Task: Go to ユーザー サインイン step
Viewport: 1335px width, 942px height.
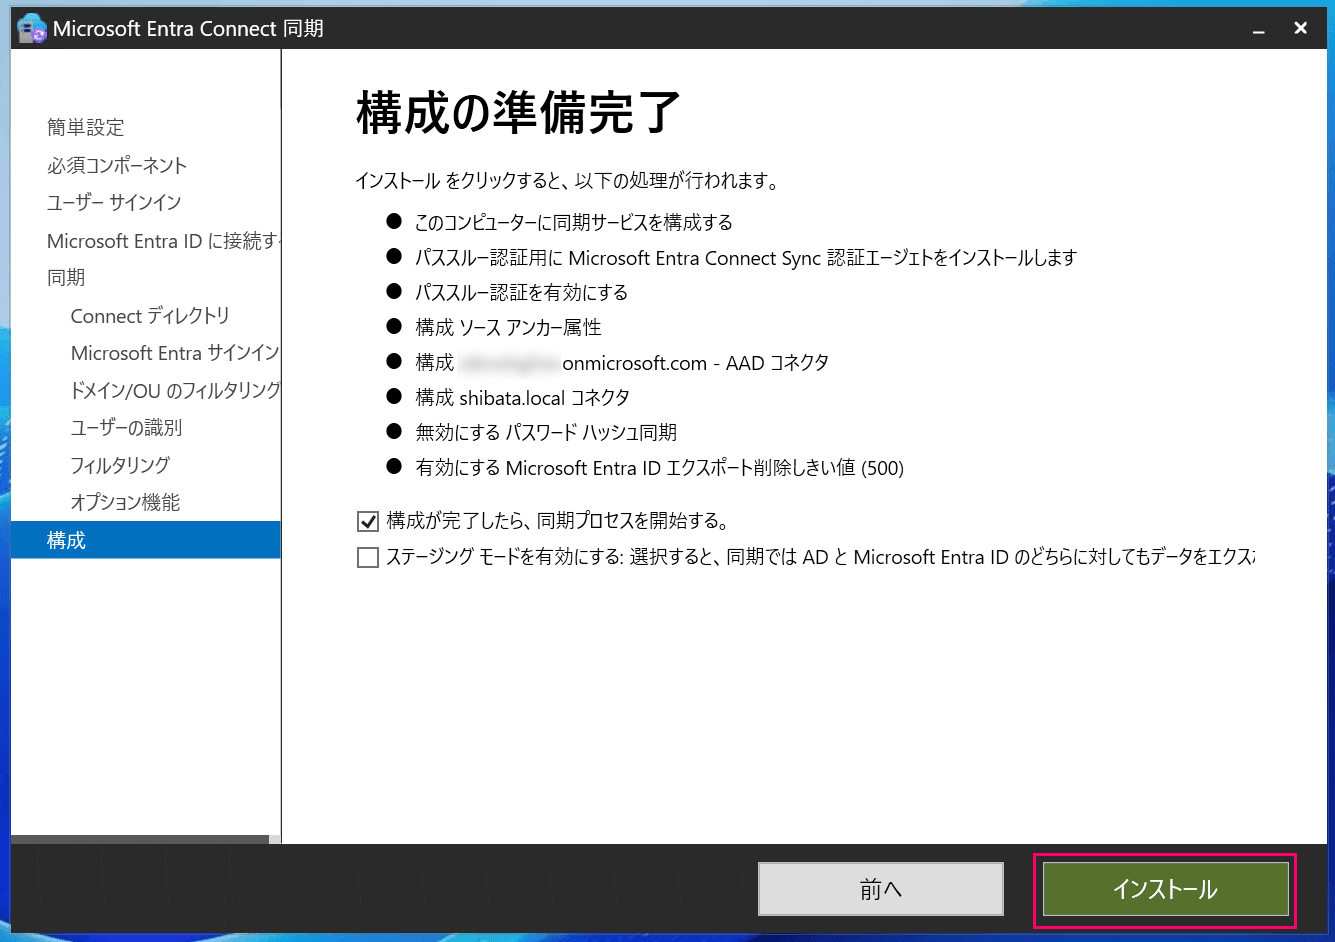Action: (x=114, y=203)
